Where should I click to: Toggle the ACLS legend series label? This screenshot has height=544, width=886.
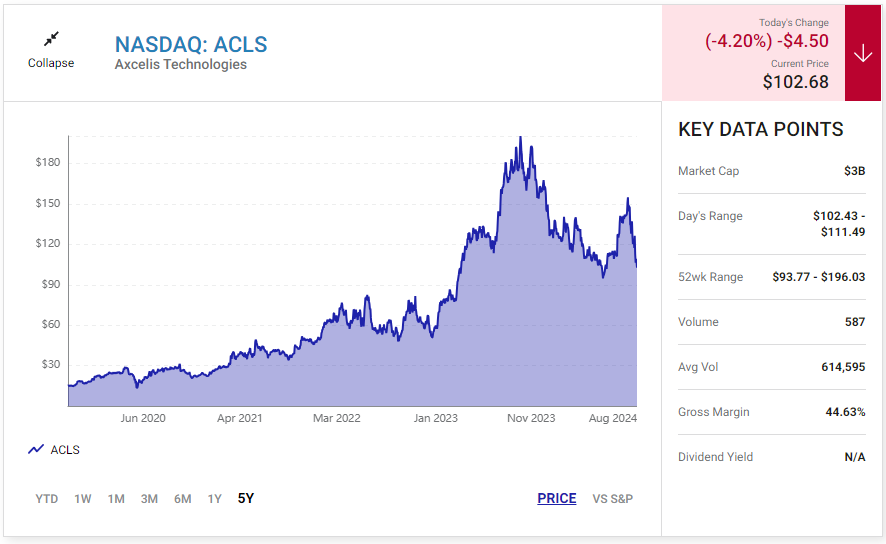click(65, 450)
